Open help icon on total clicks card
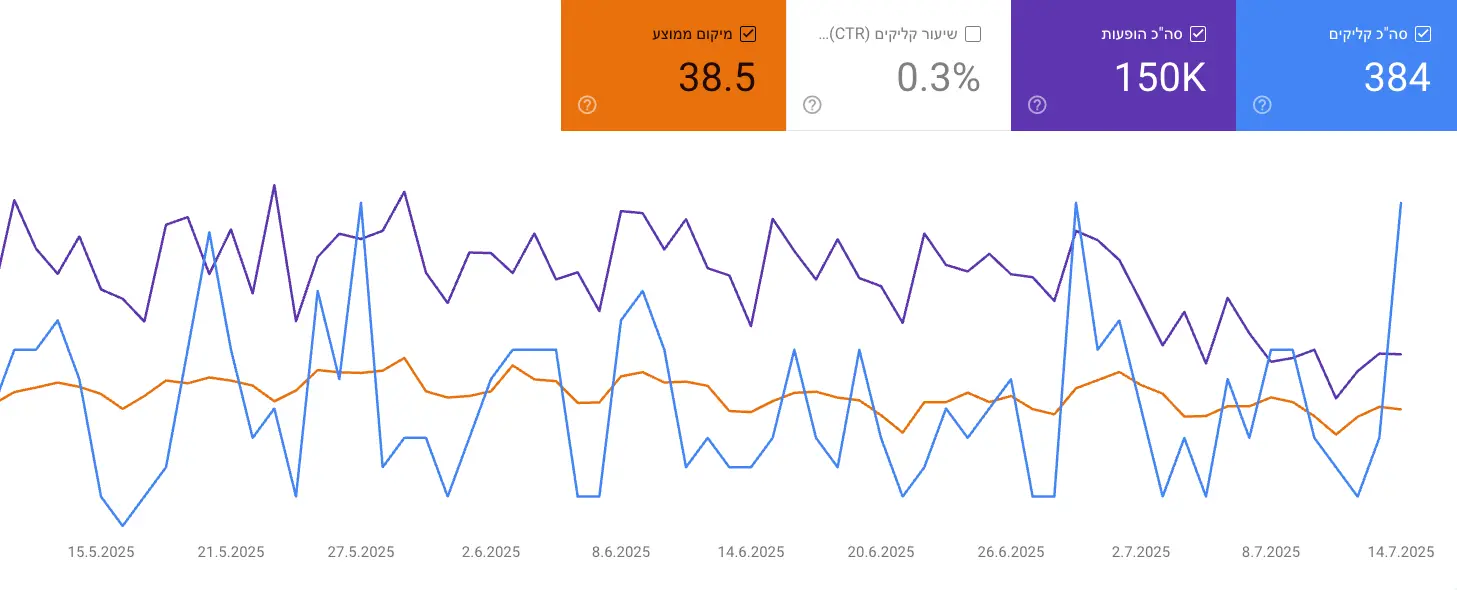1457x590 pixels. (x=1262, y=105)
